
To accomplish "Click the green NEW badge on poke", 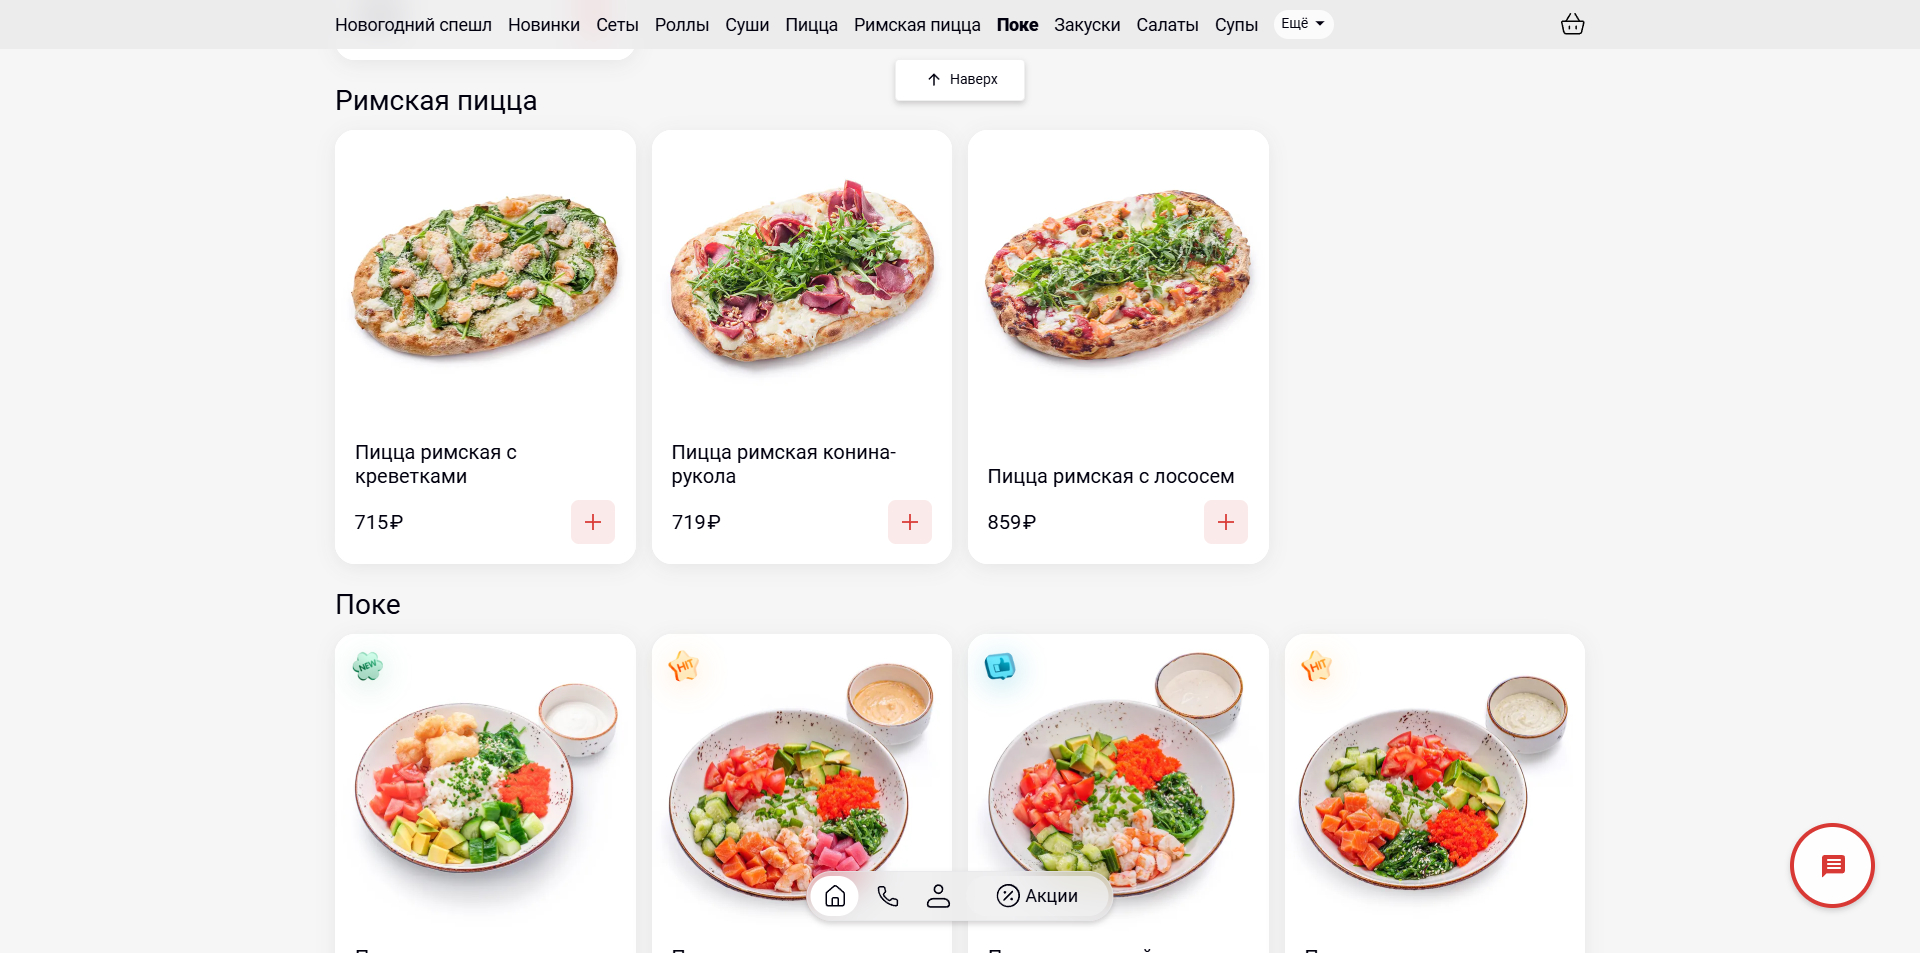I will tap(368, 666).
